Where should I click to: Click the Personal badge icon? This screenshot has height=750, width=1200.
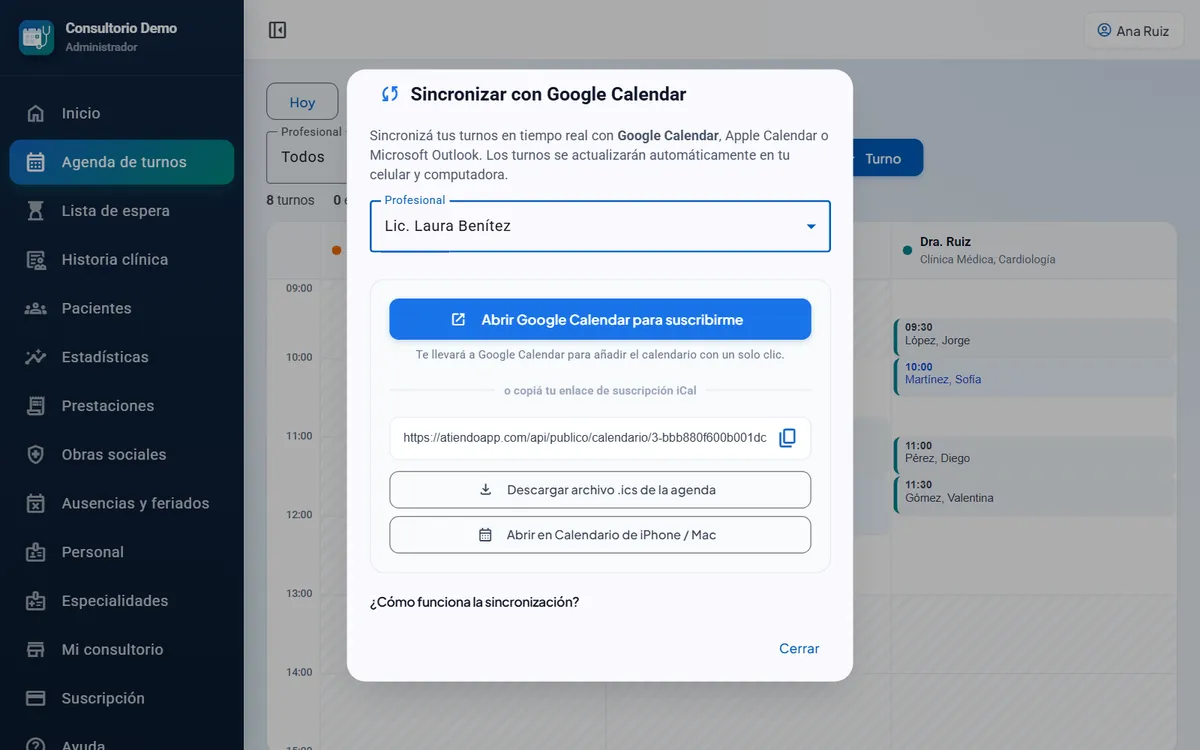tap(36, 552)
